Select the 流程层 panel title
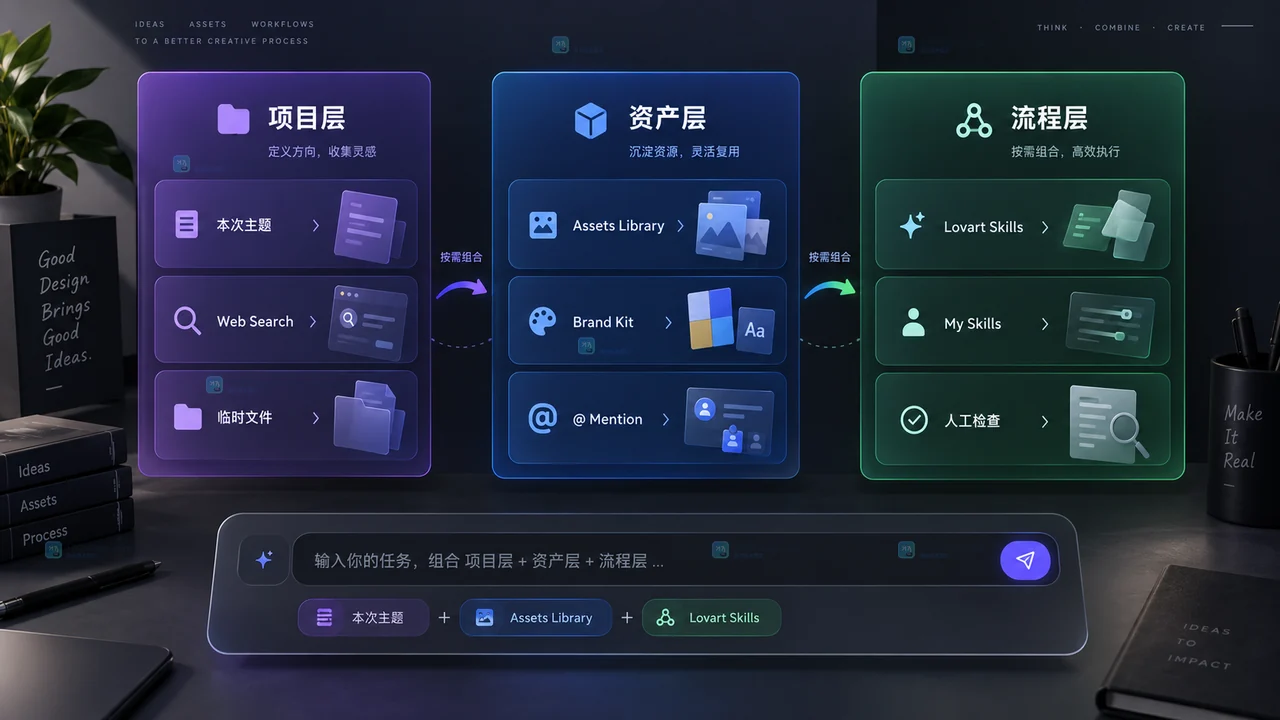This screenshot has width=1280, height=720. (x=1049, y=118)
